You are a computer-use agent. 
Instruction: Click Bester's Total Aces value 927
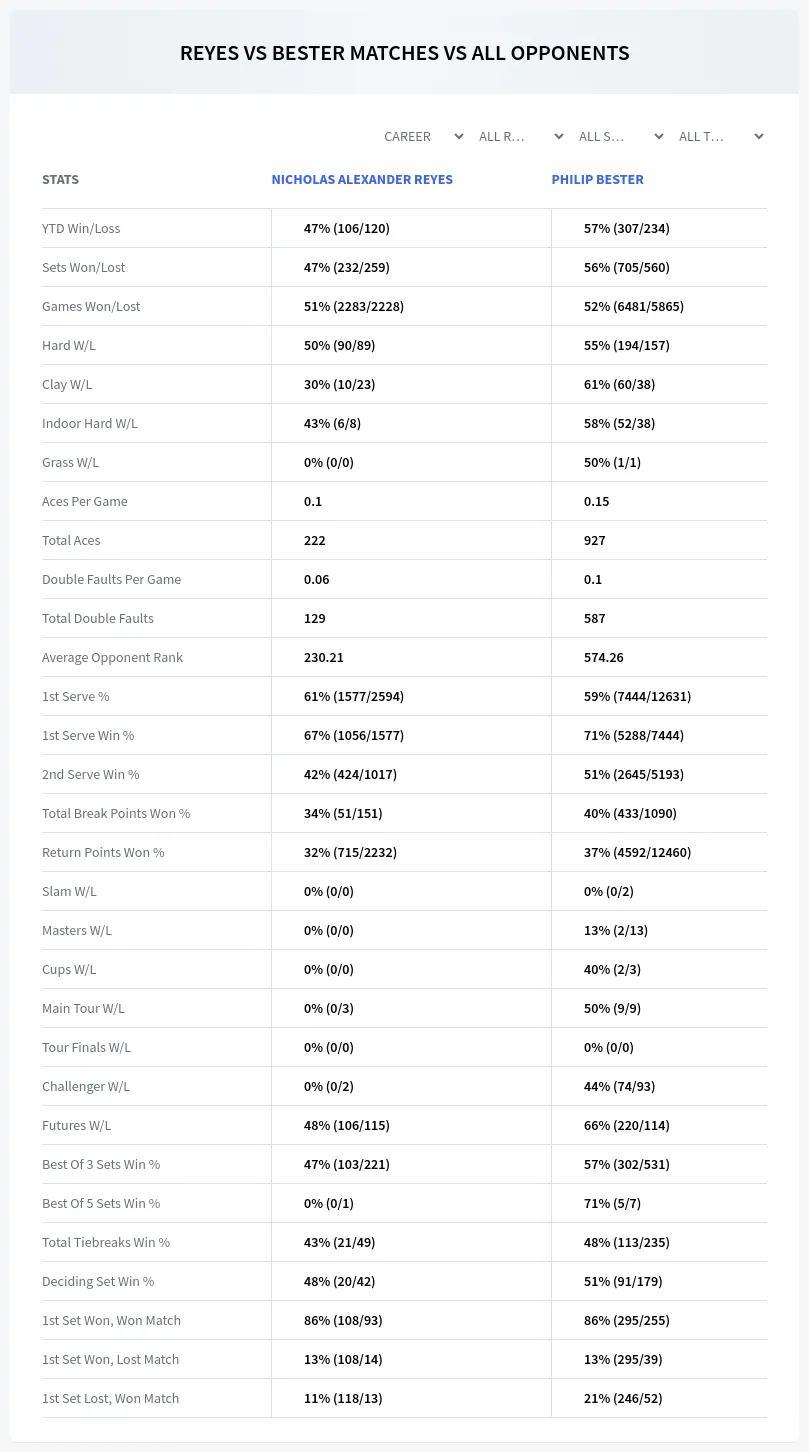tap(595, 540)
